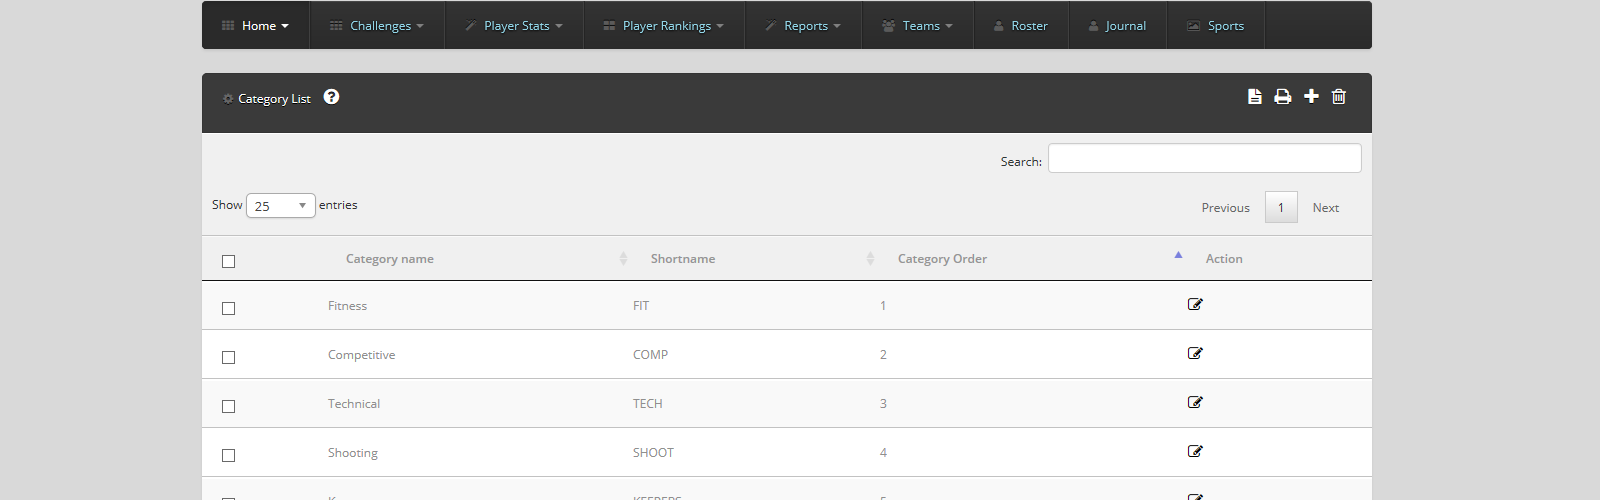Click the export document icon

pos(1254,97)
